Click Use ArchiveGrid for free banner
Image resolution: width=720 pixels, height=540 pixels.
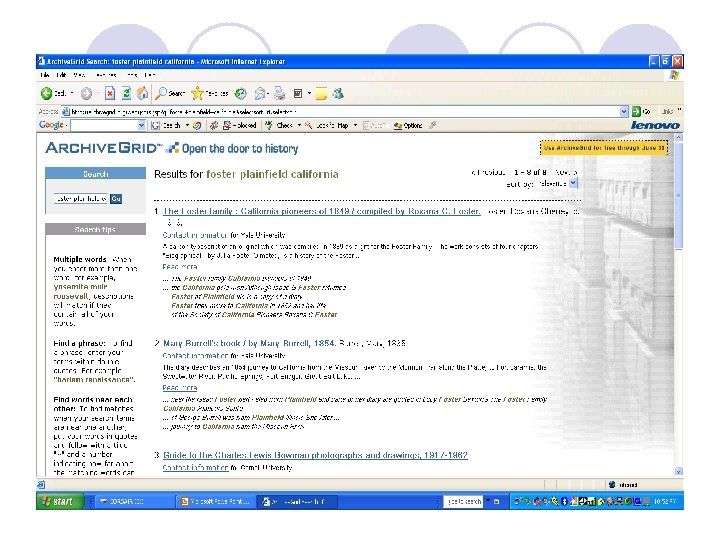pyautogui.click(x=603, y=148)
